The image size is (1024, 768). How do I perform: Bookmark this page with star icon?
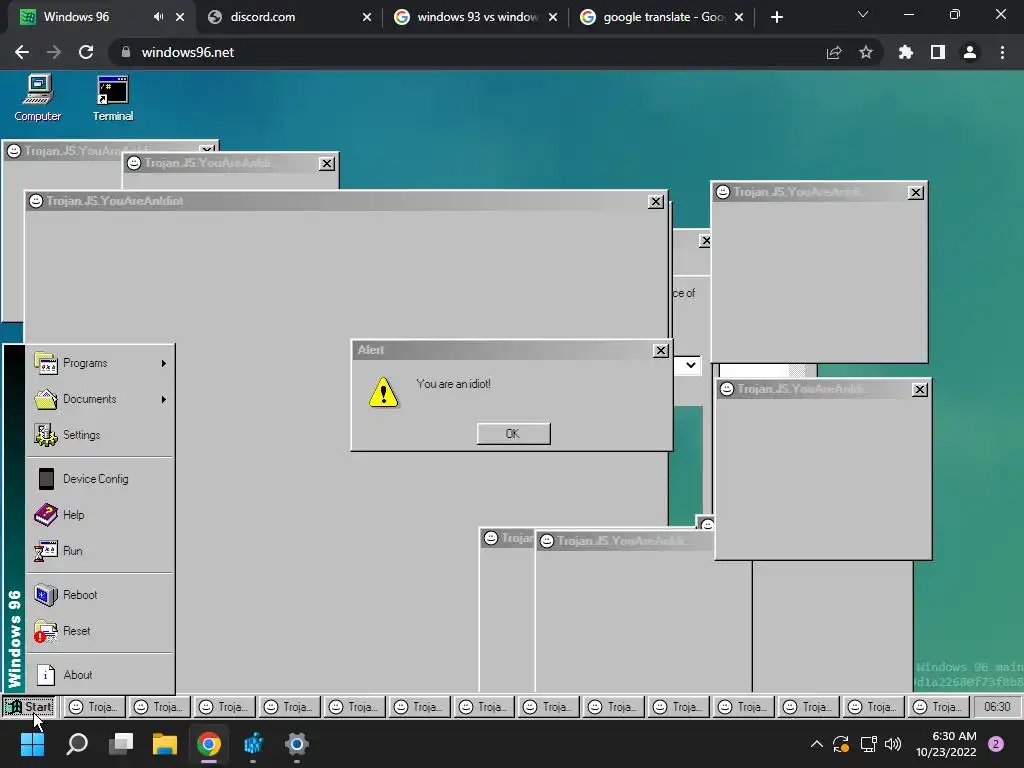(x=866, y=52)
